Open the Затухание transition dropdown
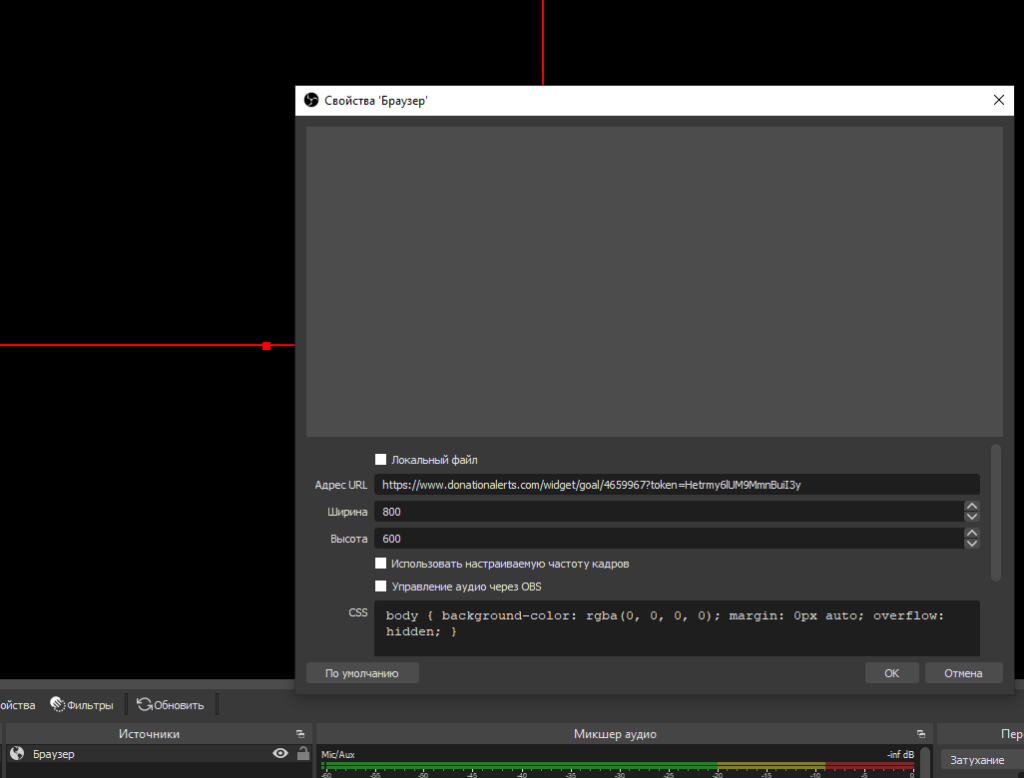 point(978,761)
